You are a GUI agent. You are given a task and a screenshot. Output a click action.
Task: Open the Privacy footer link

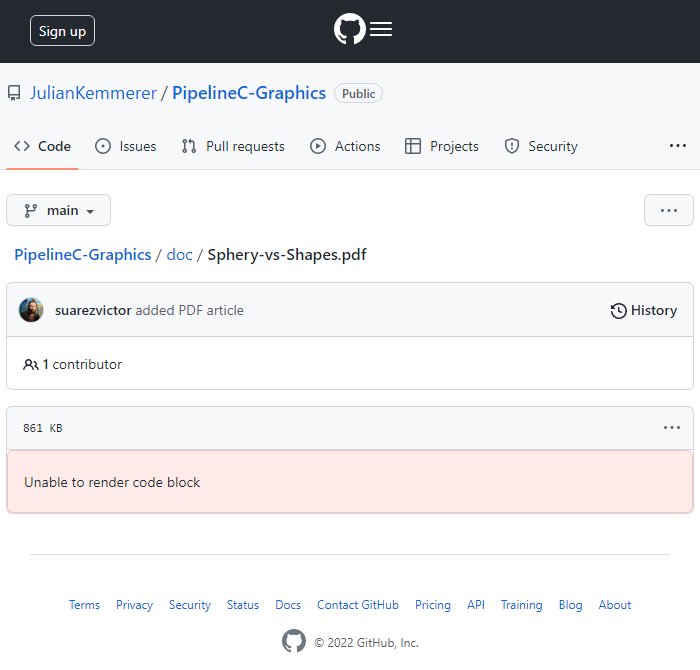tap(134, 605)
